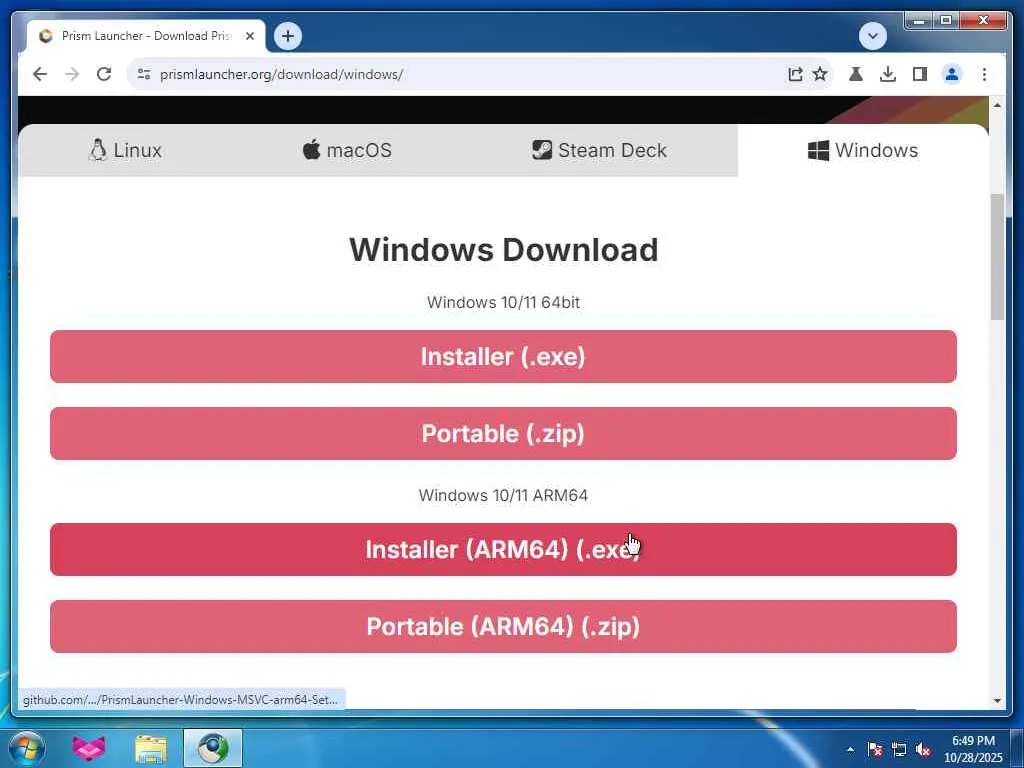Click the page scrollbar up arrow
Screen dimensions: 1024x768
997,104
